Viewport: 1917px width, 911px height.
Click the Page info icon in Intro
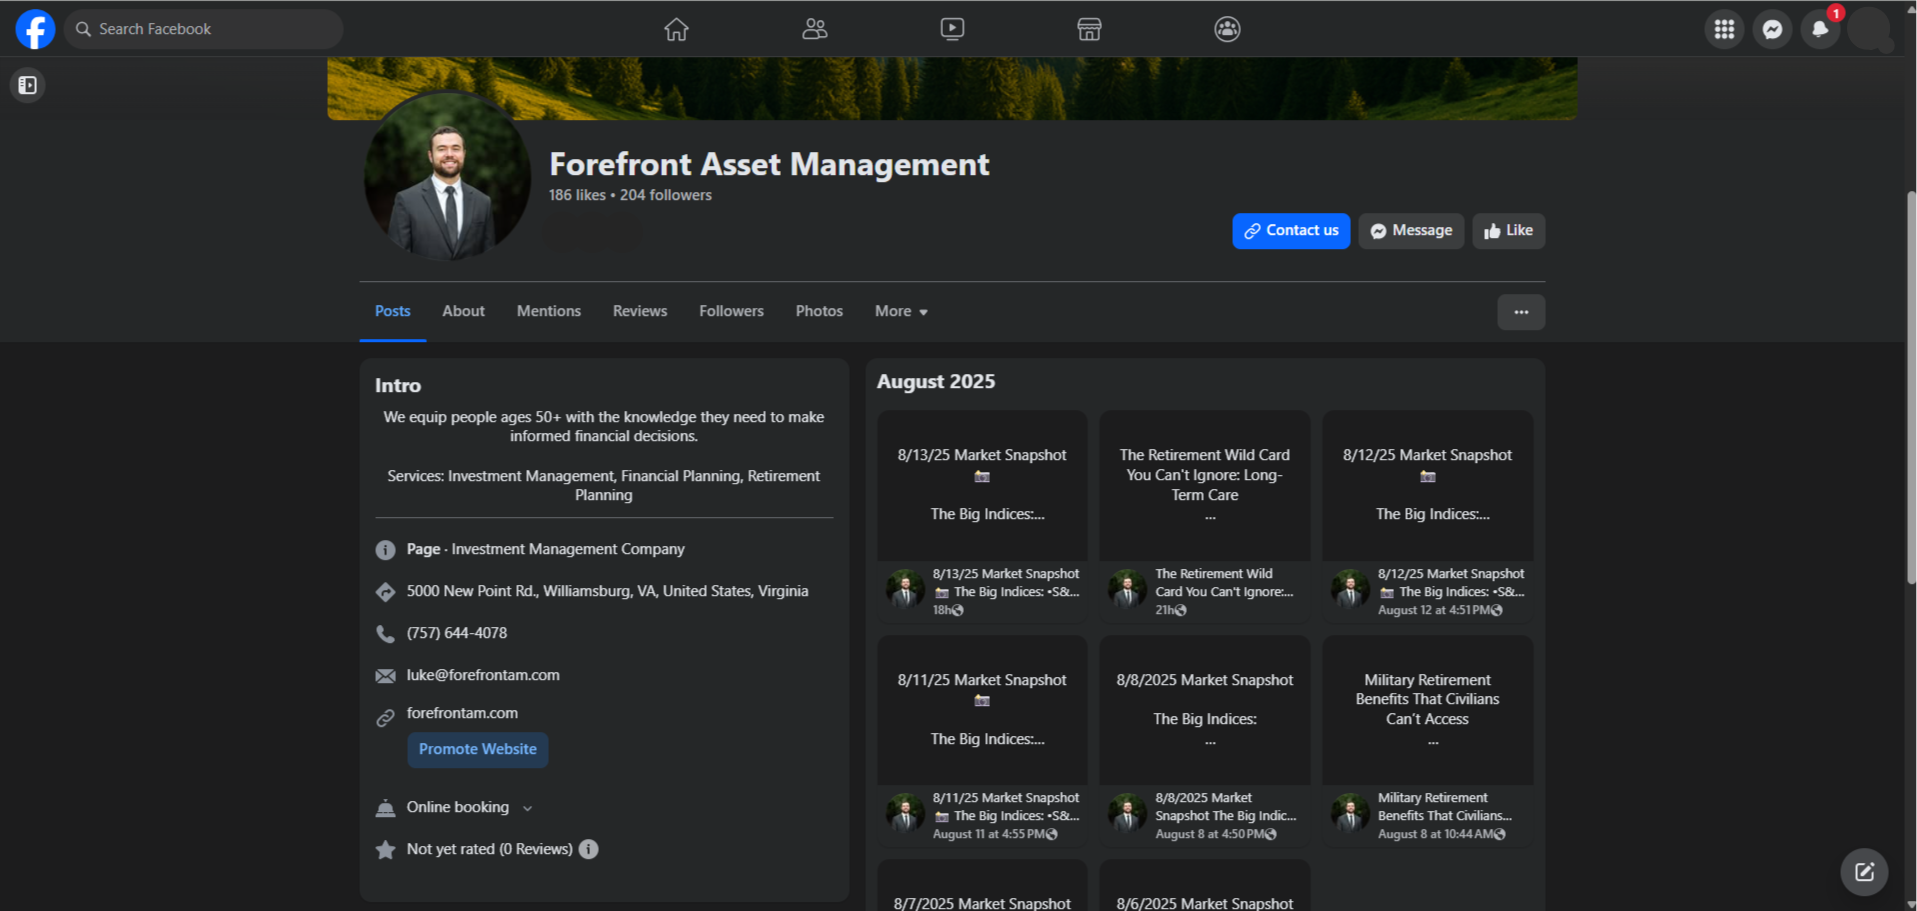click(x=385, y=550)
